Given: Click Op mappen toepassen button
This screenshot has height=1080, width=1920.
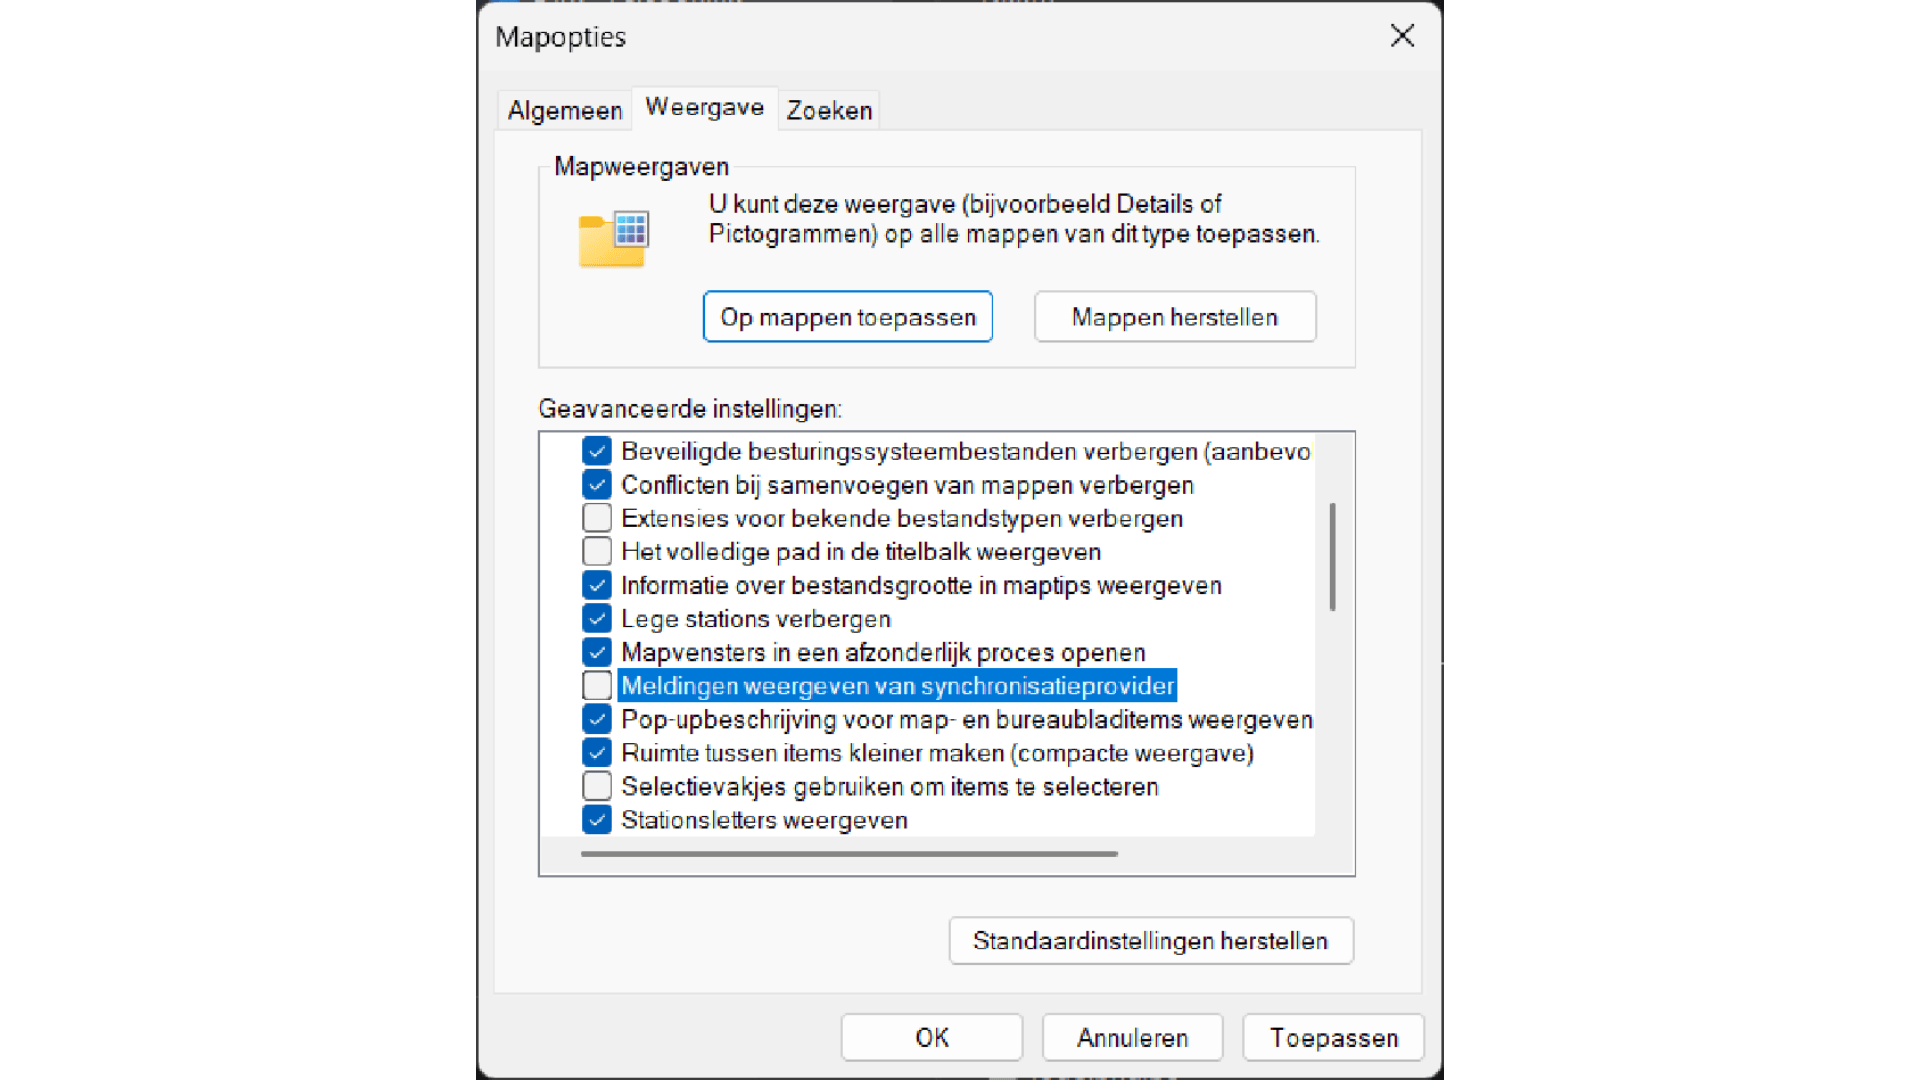Looking at the screenshot, I should [848, 317].
